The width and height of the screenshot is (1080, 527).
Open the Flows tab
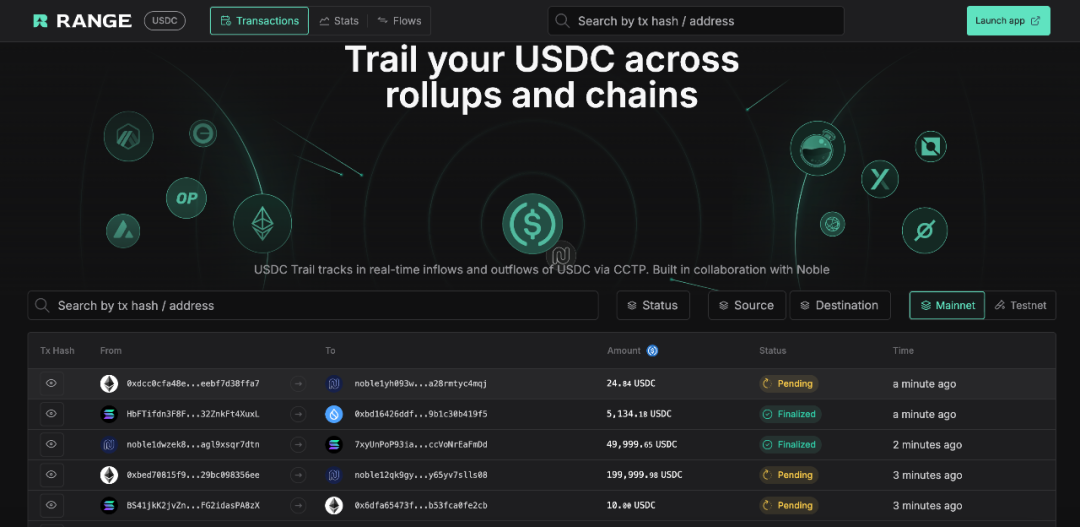[x=399, y=21]
